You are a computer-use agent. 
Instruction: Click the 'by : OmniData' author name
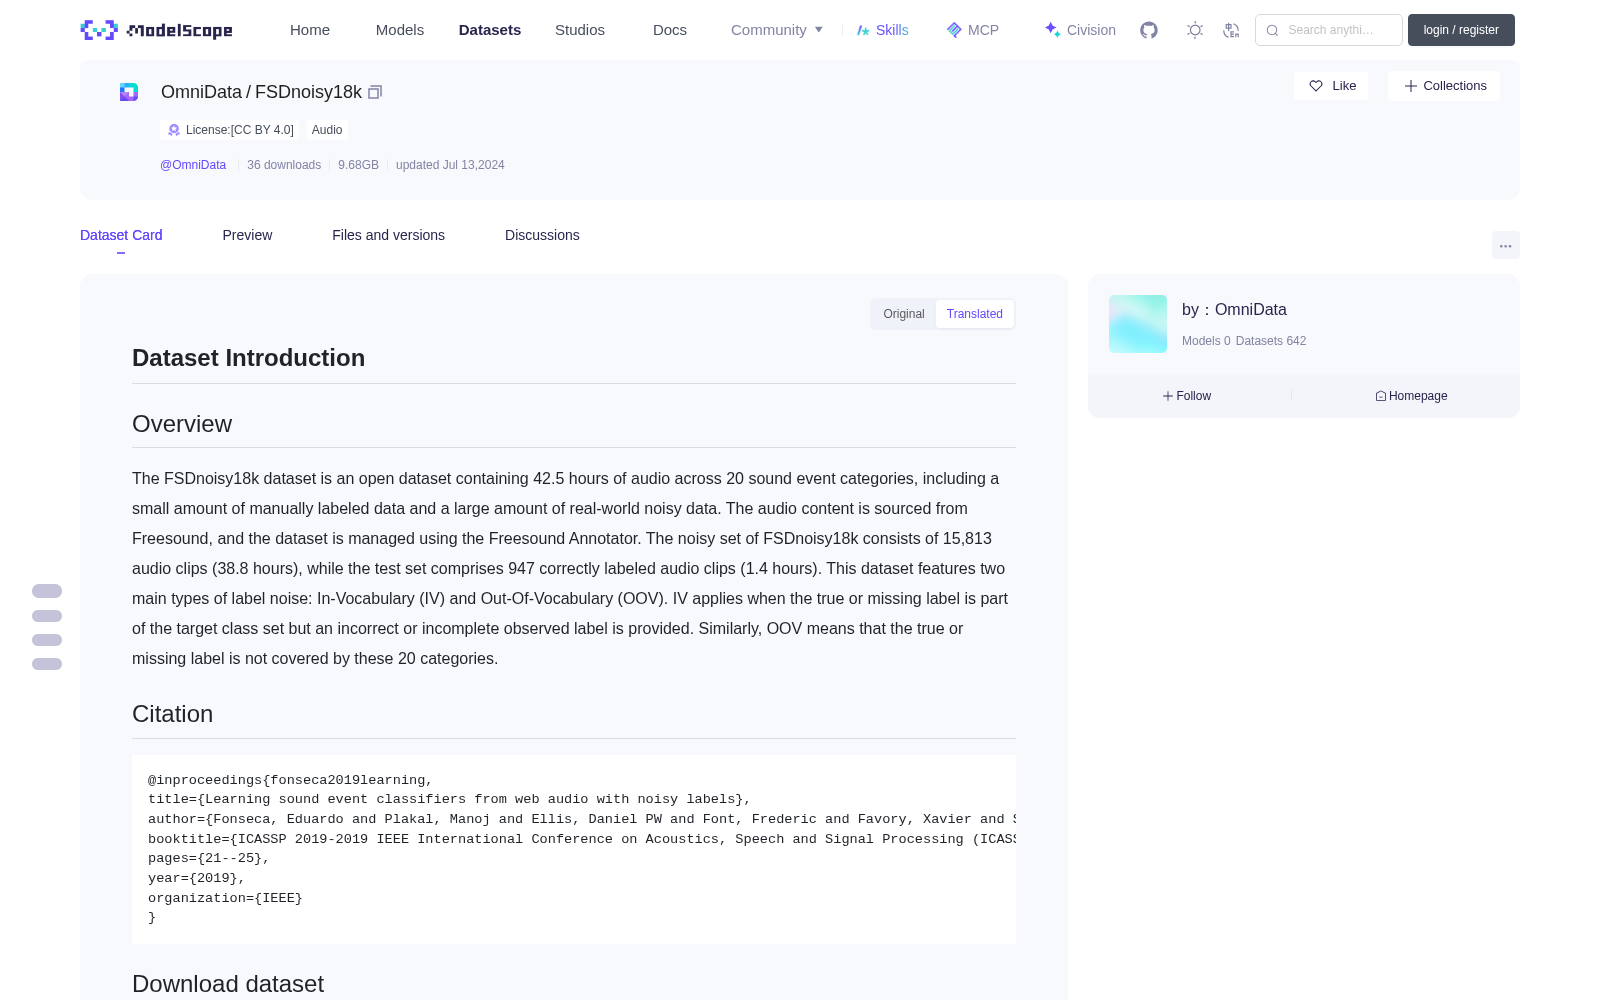(1234, 310)
